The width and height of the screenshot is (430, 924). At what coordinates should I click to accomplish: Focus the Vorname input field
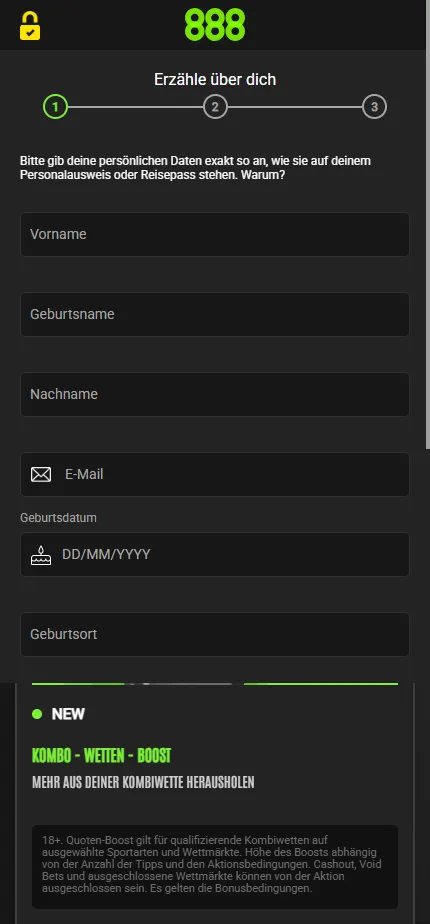coord(215,235)
